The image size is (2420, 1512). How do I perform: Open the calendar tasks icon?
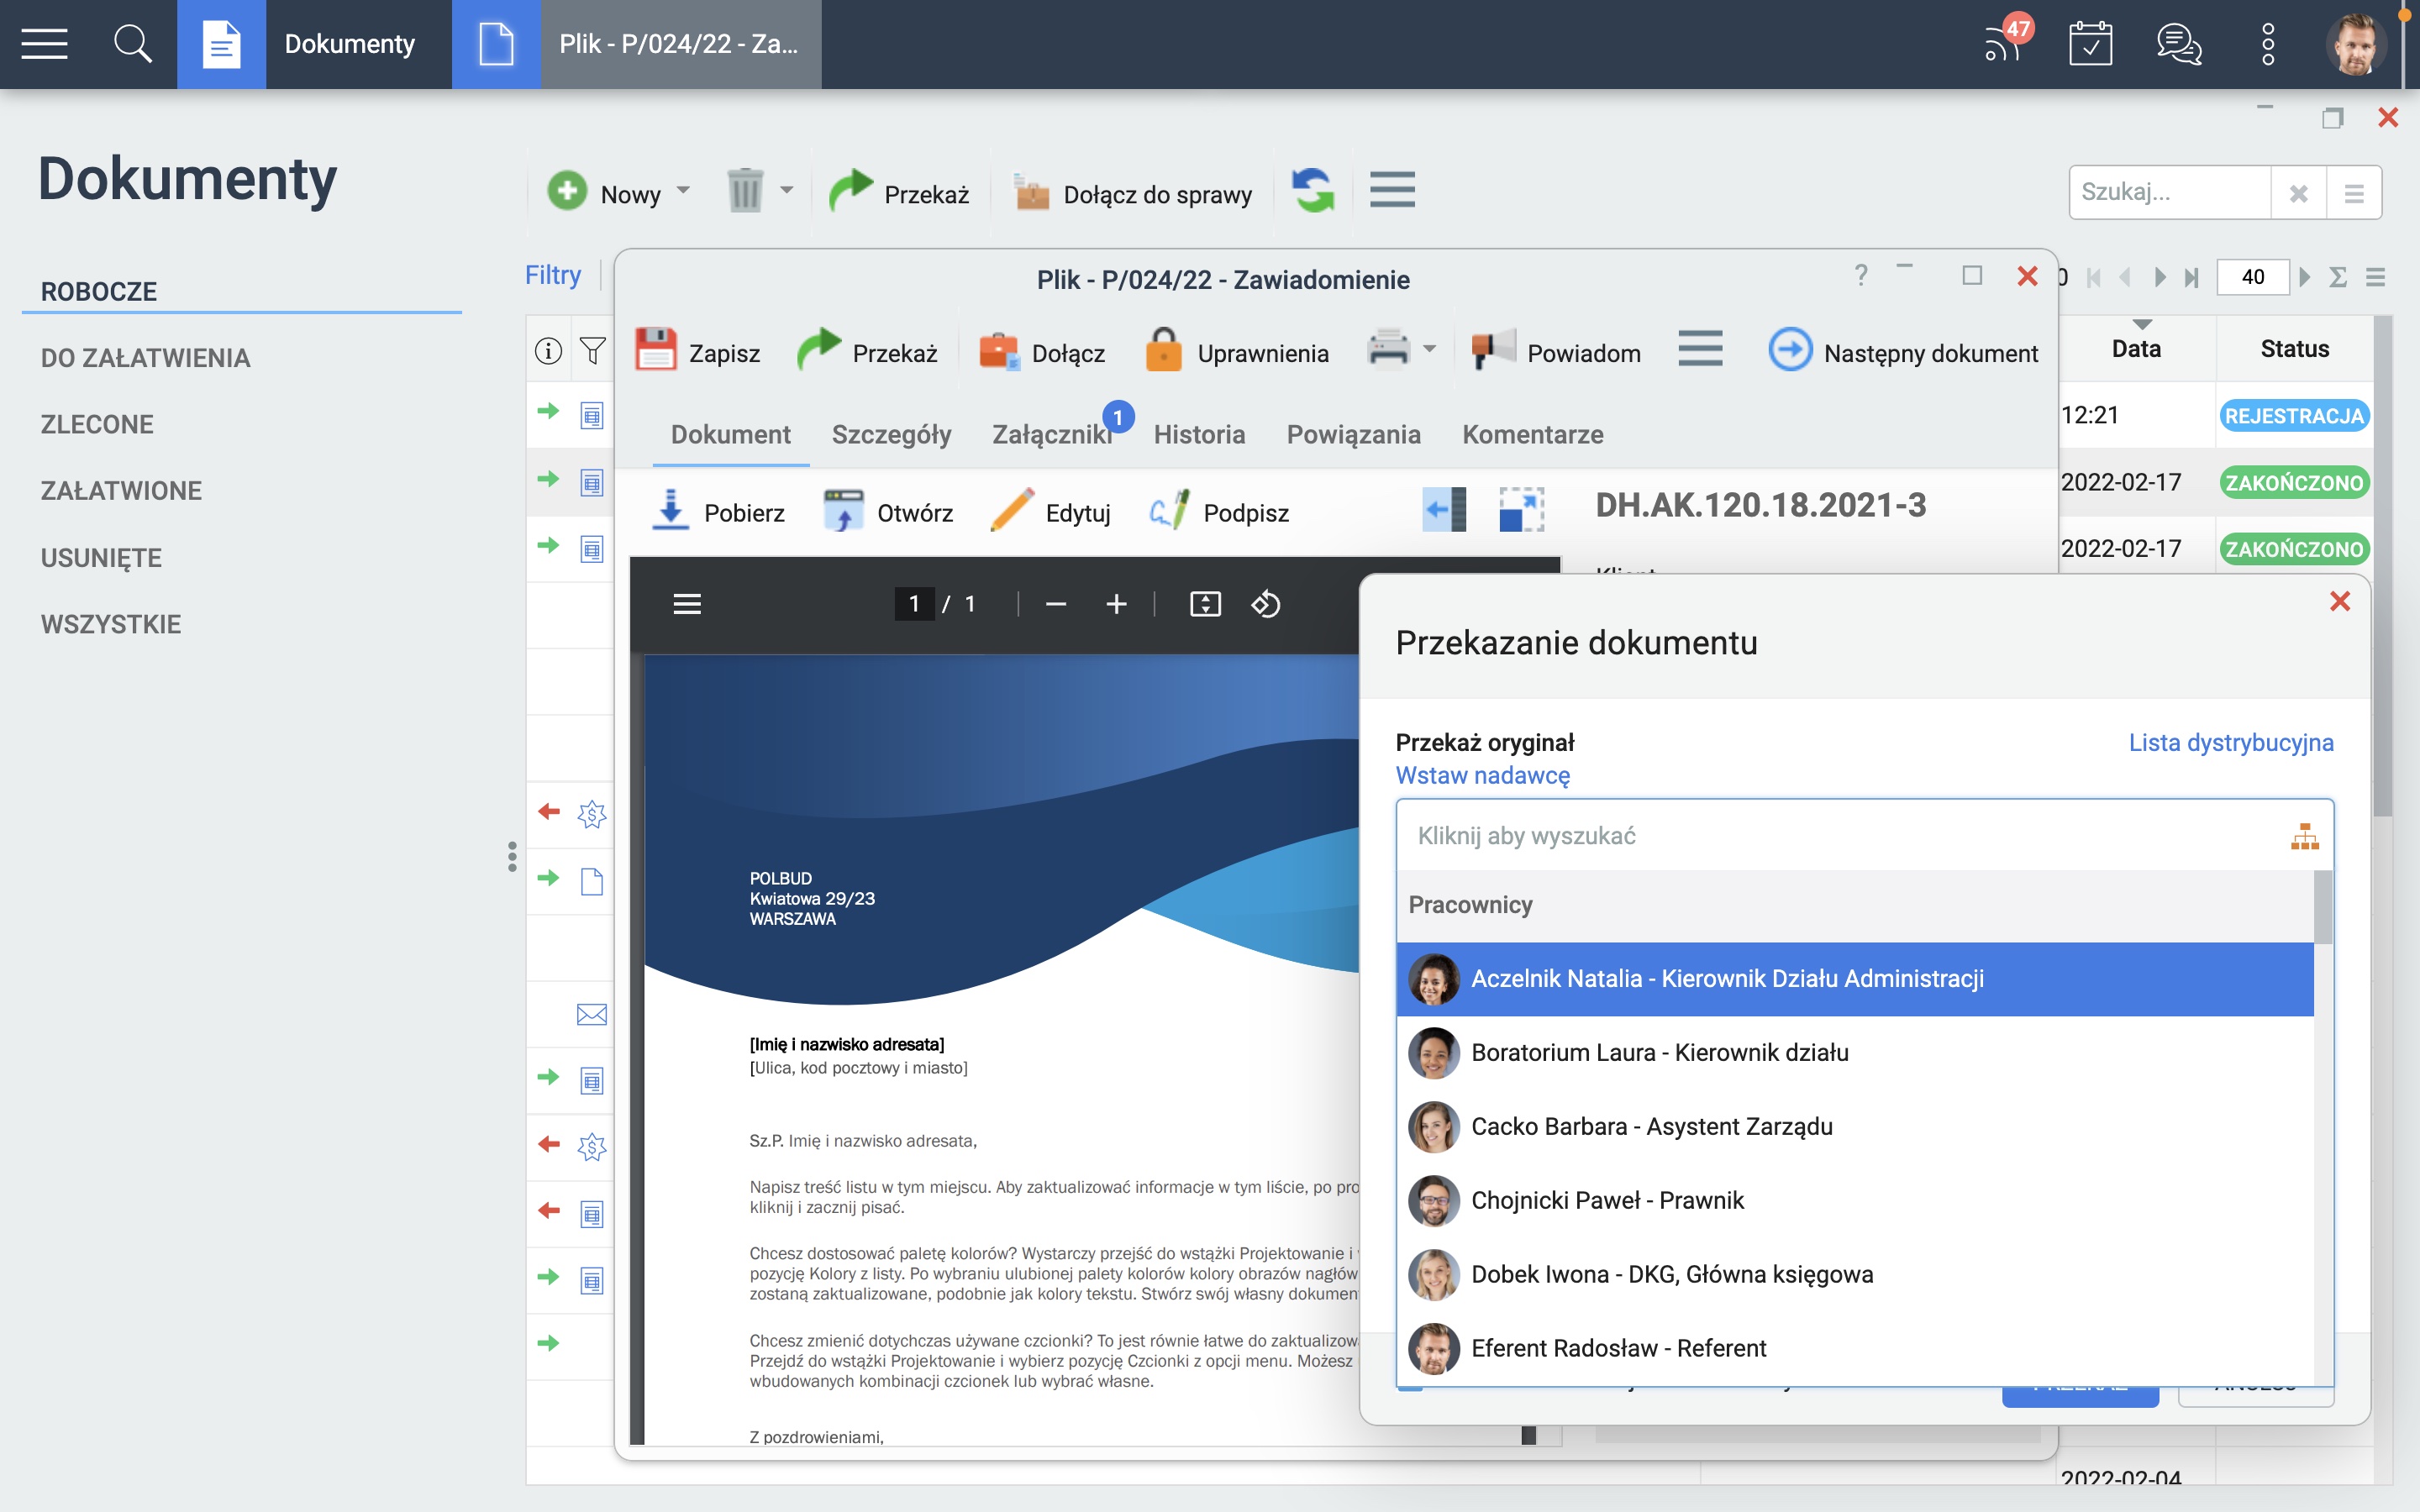pyautogui.click(x=2090, y=44)
